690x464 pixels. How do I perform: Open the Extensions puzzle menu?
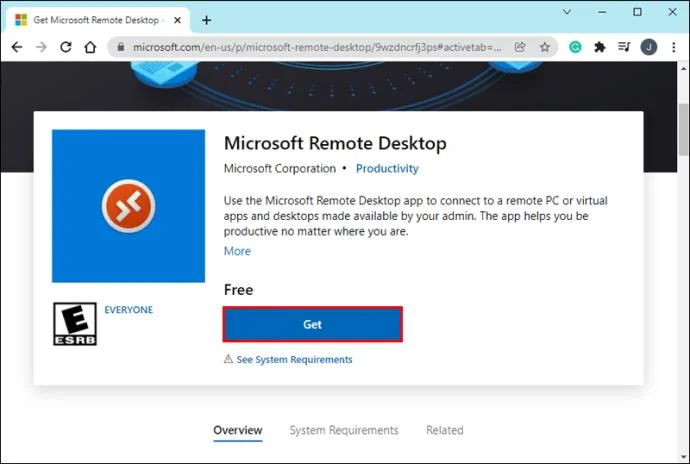[600, 47]
